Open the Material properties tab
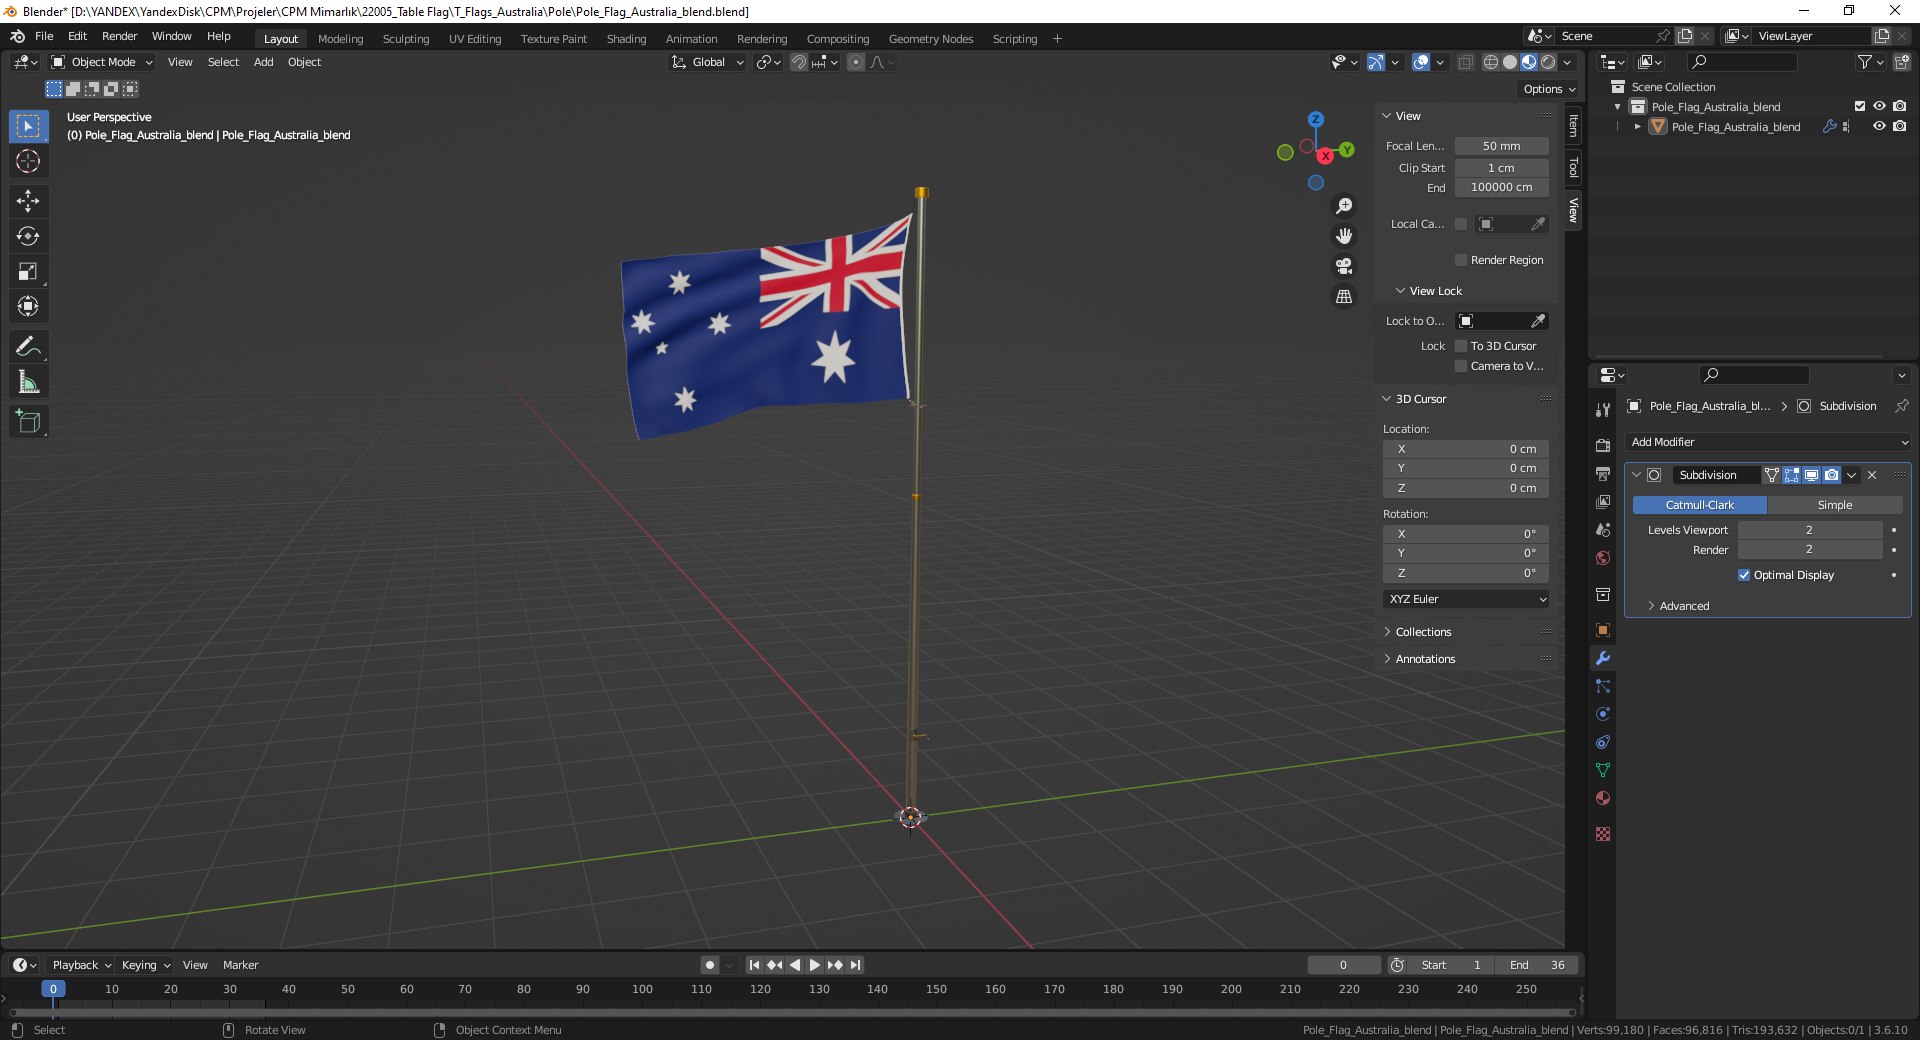The width and height of the screenshot is (1920, 1040). (1603, 798)
